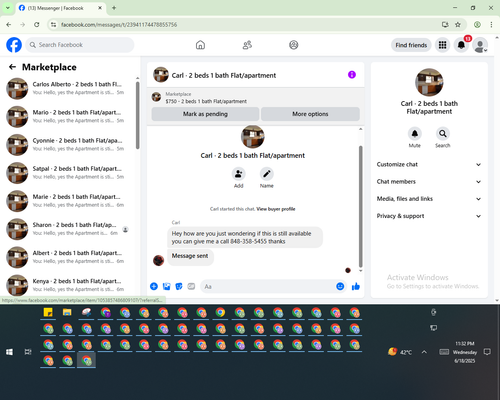Click the browser address bar URL
The image size is (500, 400).
[119, 25]
